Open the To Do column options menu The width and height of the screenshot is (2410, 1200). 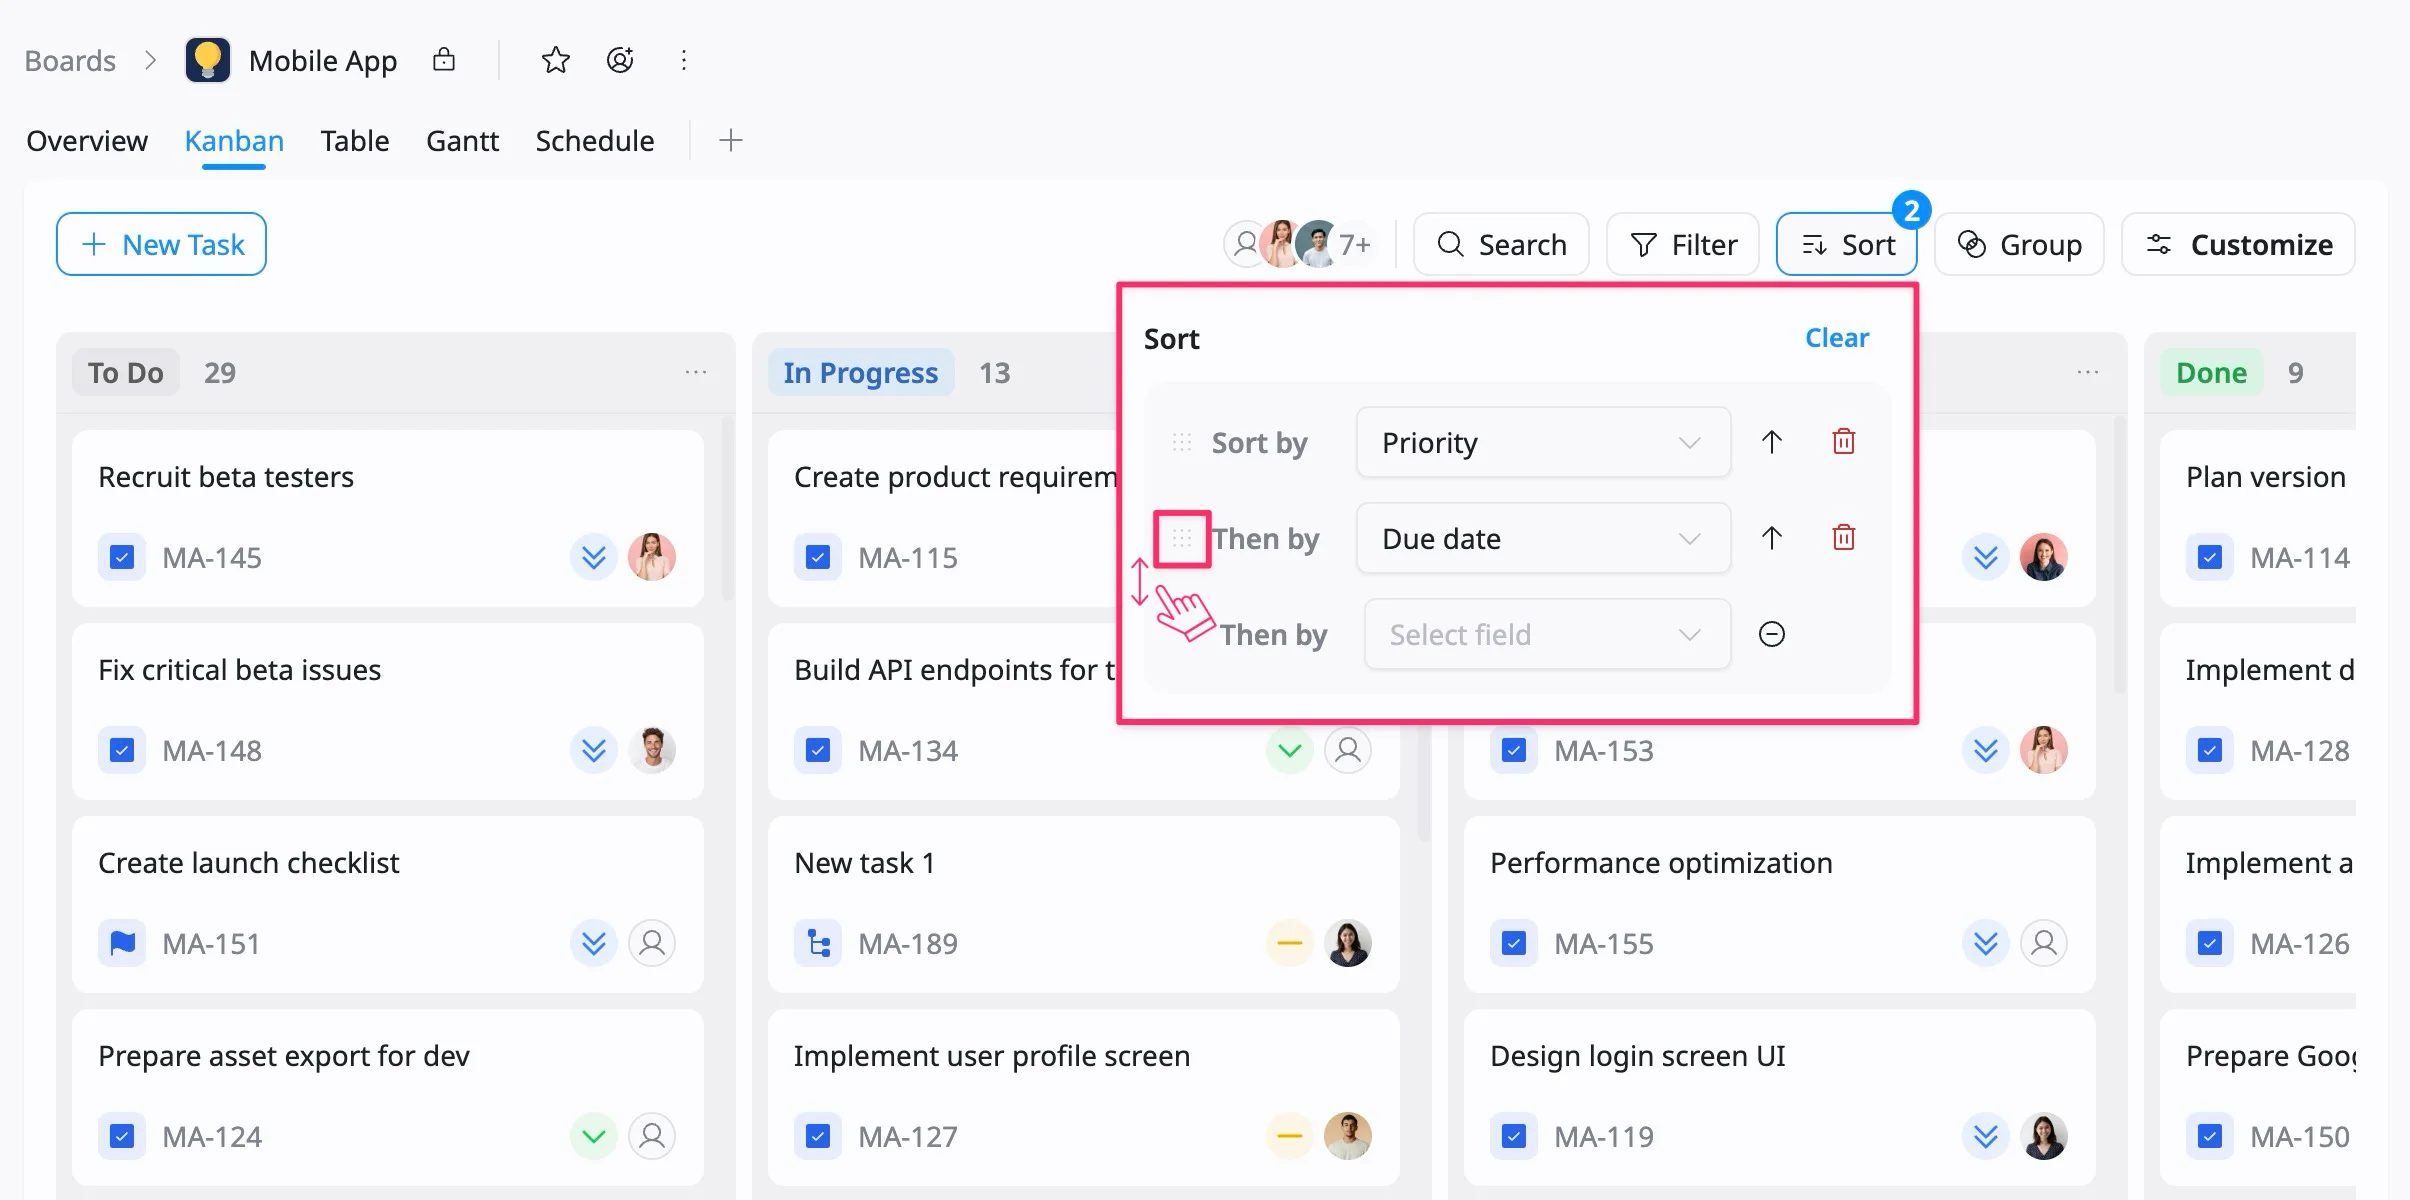coord(696,372)
